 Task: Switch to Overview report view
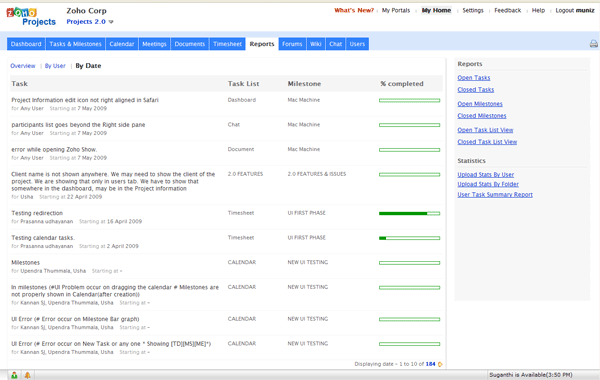[23, 66]
